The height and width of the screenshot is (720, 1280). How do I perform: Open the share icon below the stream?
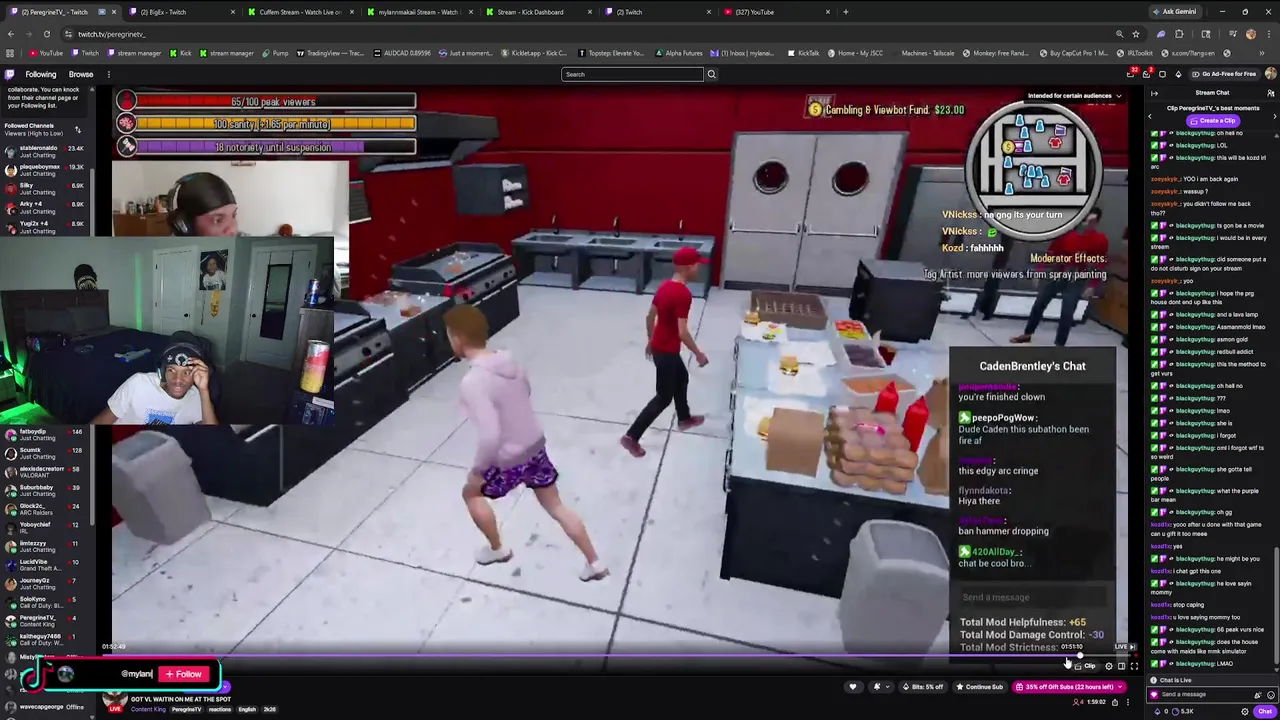click(1115, 702)
